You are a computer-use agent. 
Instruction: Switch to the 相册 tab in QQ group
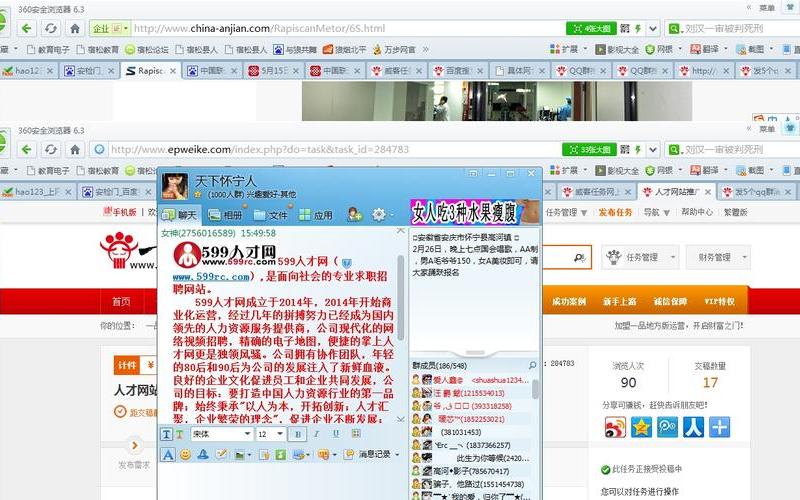point(225,215)
